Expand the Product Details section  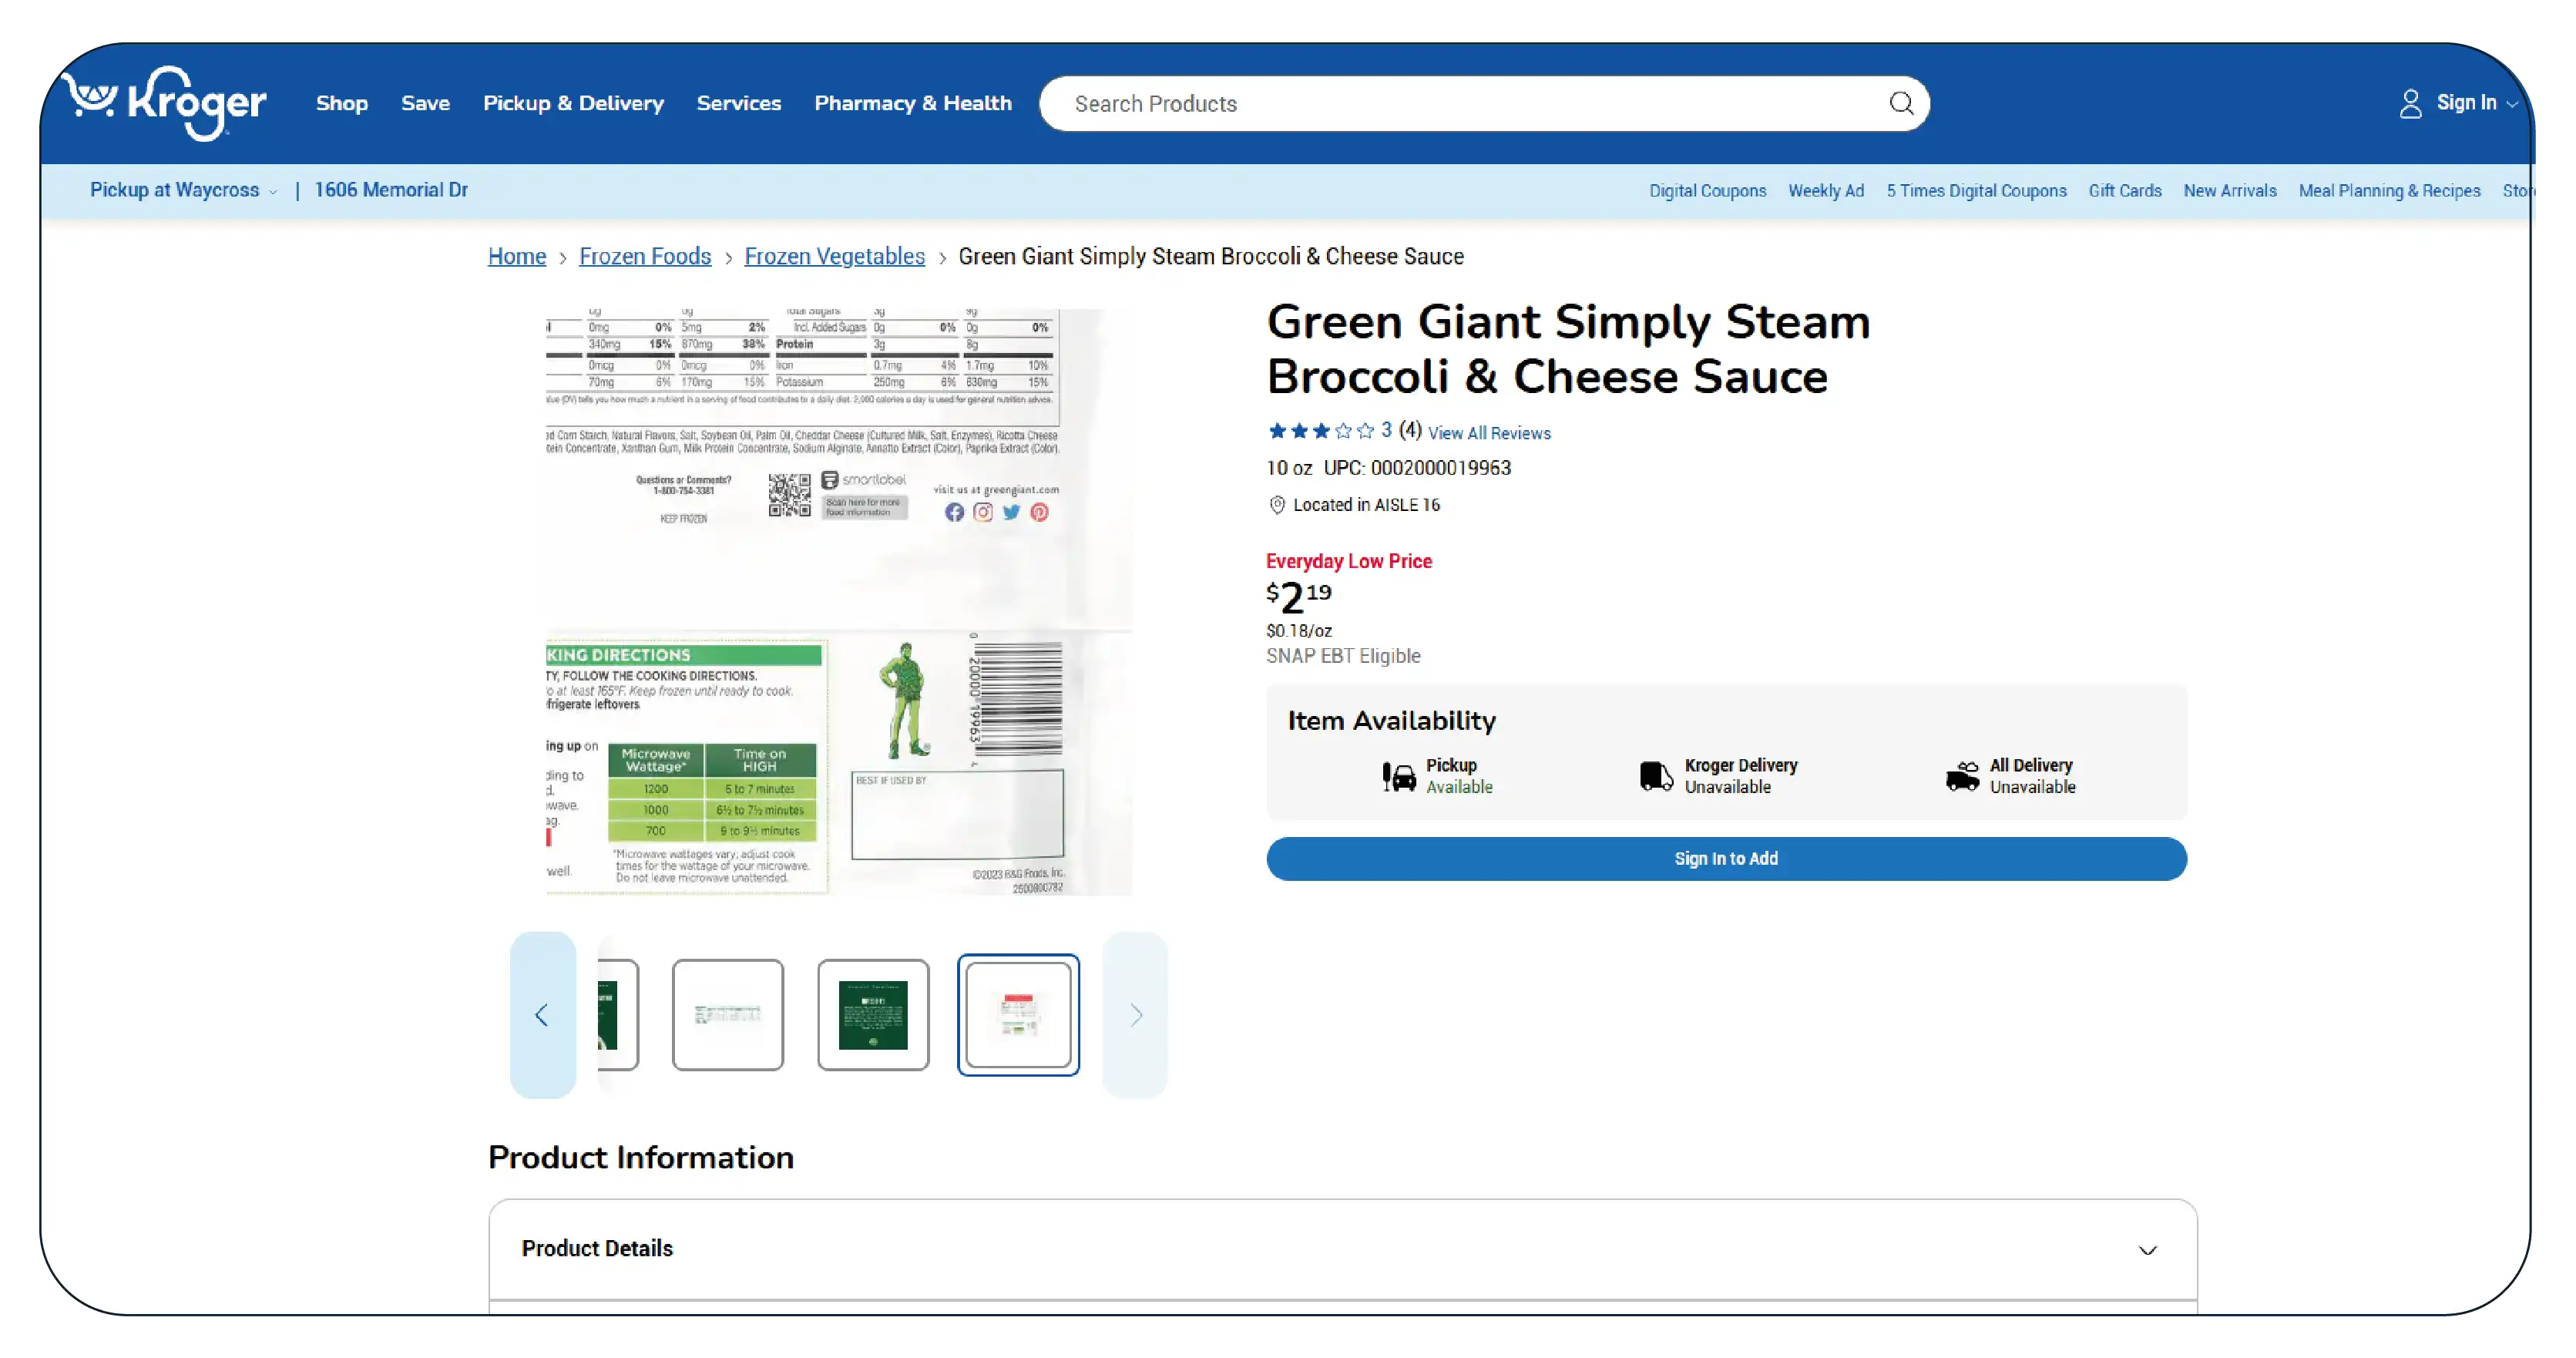point(2146,1250)
